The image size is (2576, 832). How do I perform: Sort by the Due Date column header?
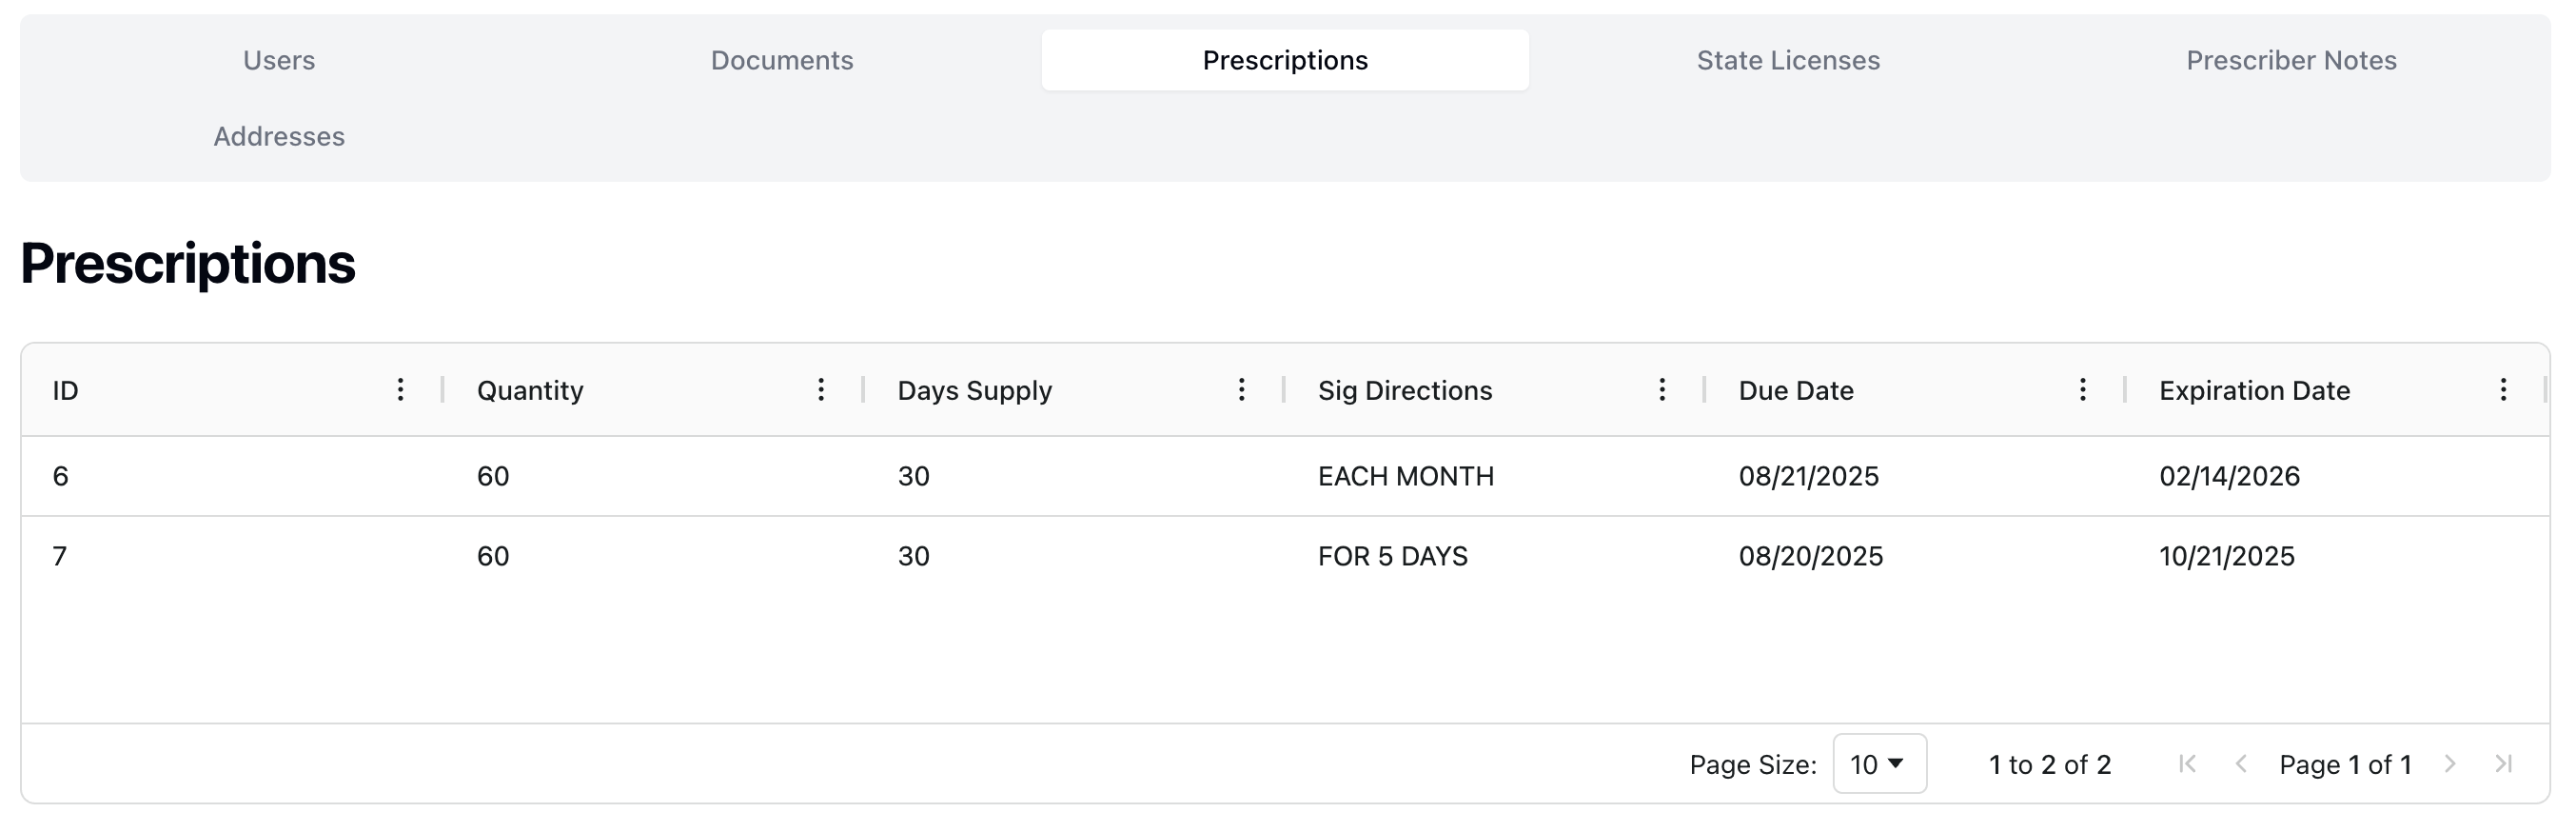1796,390
